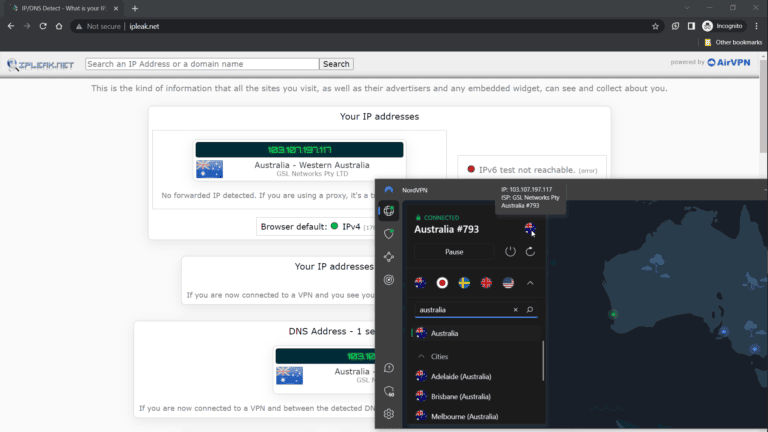This screenshot has height=432, width=768.
Task: Click the NordVPN server list scrollbar
Action: tap(543, 361)
